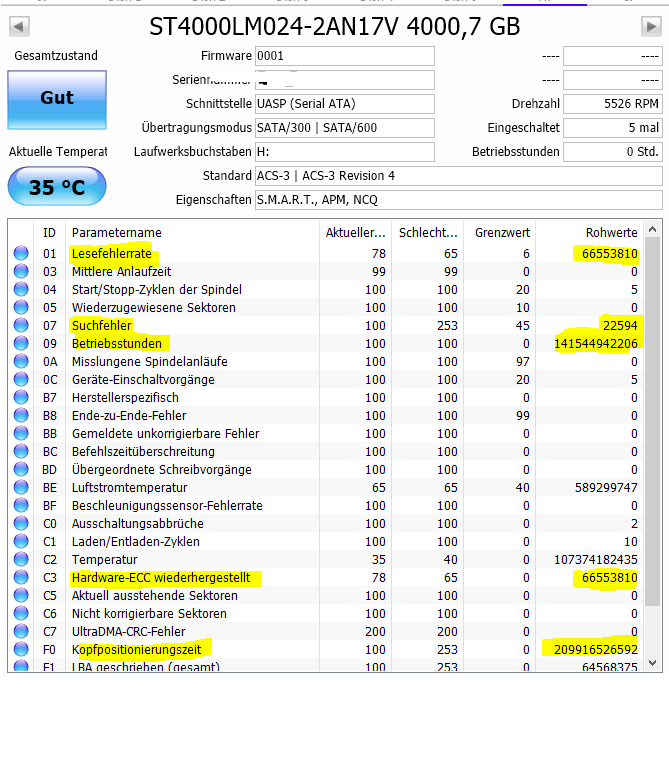Screen dimensions: 669x761
Task: Click the Seriennummer field
Action: (345, 80)
